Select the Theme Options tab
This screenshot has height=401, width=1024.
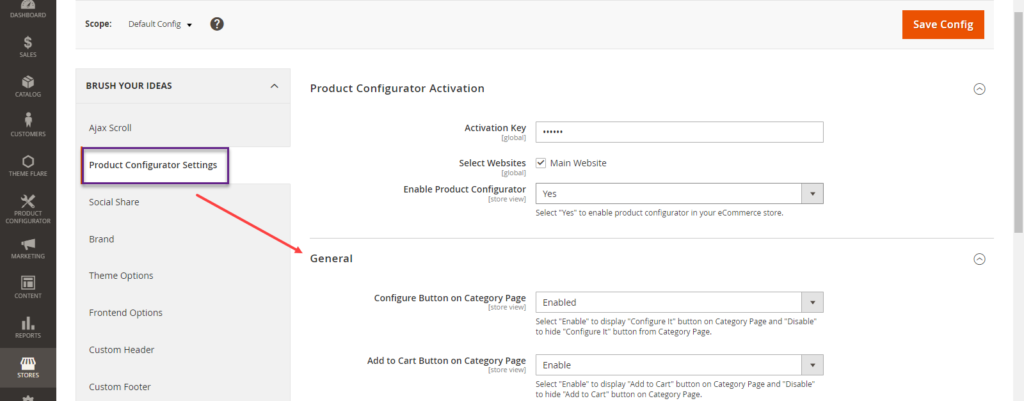pyautogui.click(x=121, y=276)
